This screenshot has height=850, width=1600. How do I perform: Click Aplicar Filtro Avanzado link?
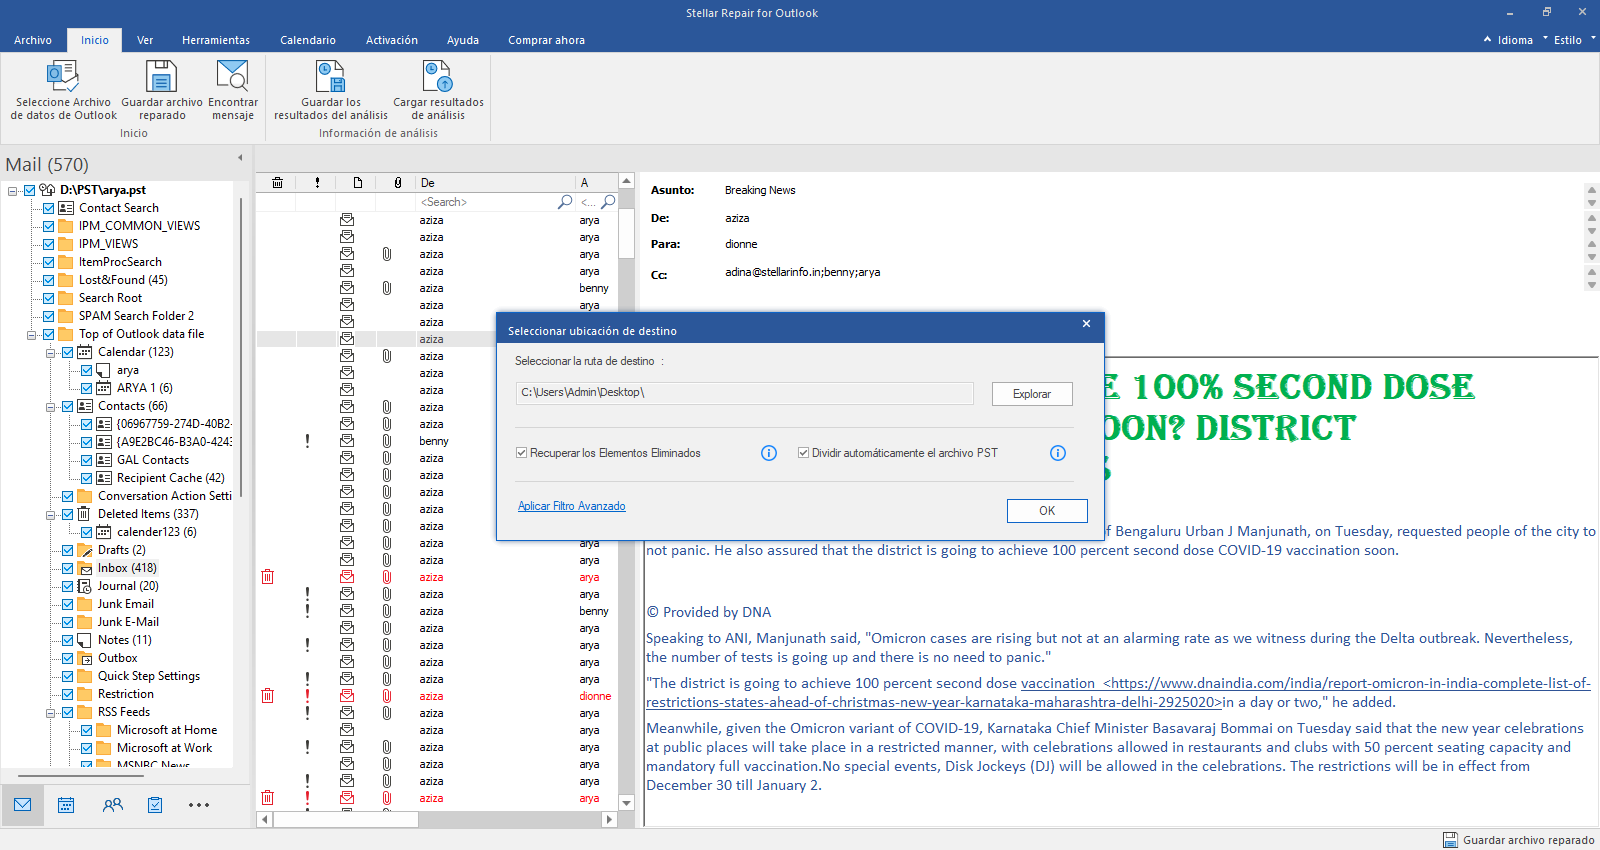(x=572, y=506)
